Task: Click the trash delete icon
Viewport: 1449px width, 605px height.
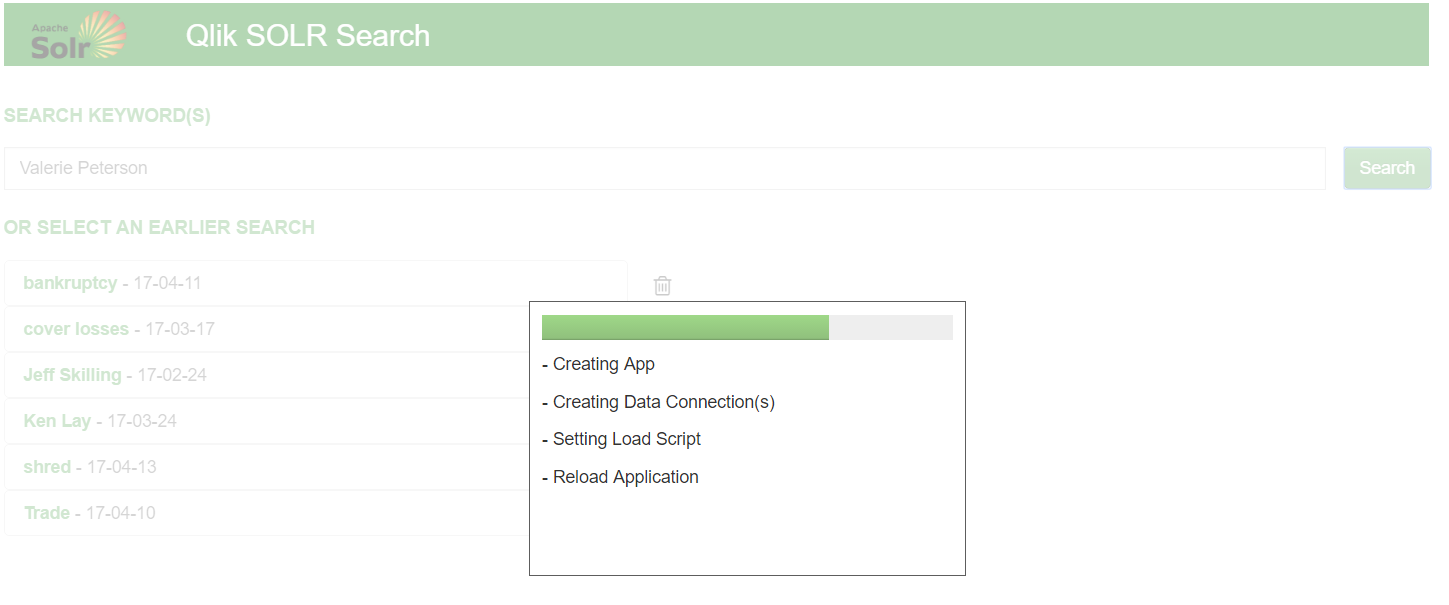Action: coord(662,286)
